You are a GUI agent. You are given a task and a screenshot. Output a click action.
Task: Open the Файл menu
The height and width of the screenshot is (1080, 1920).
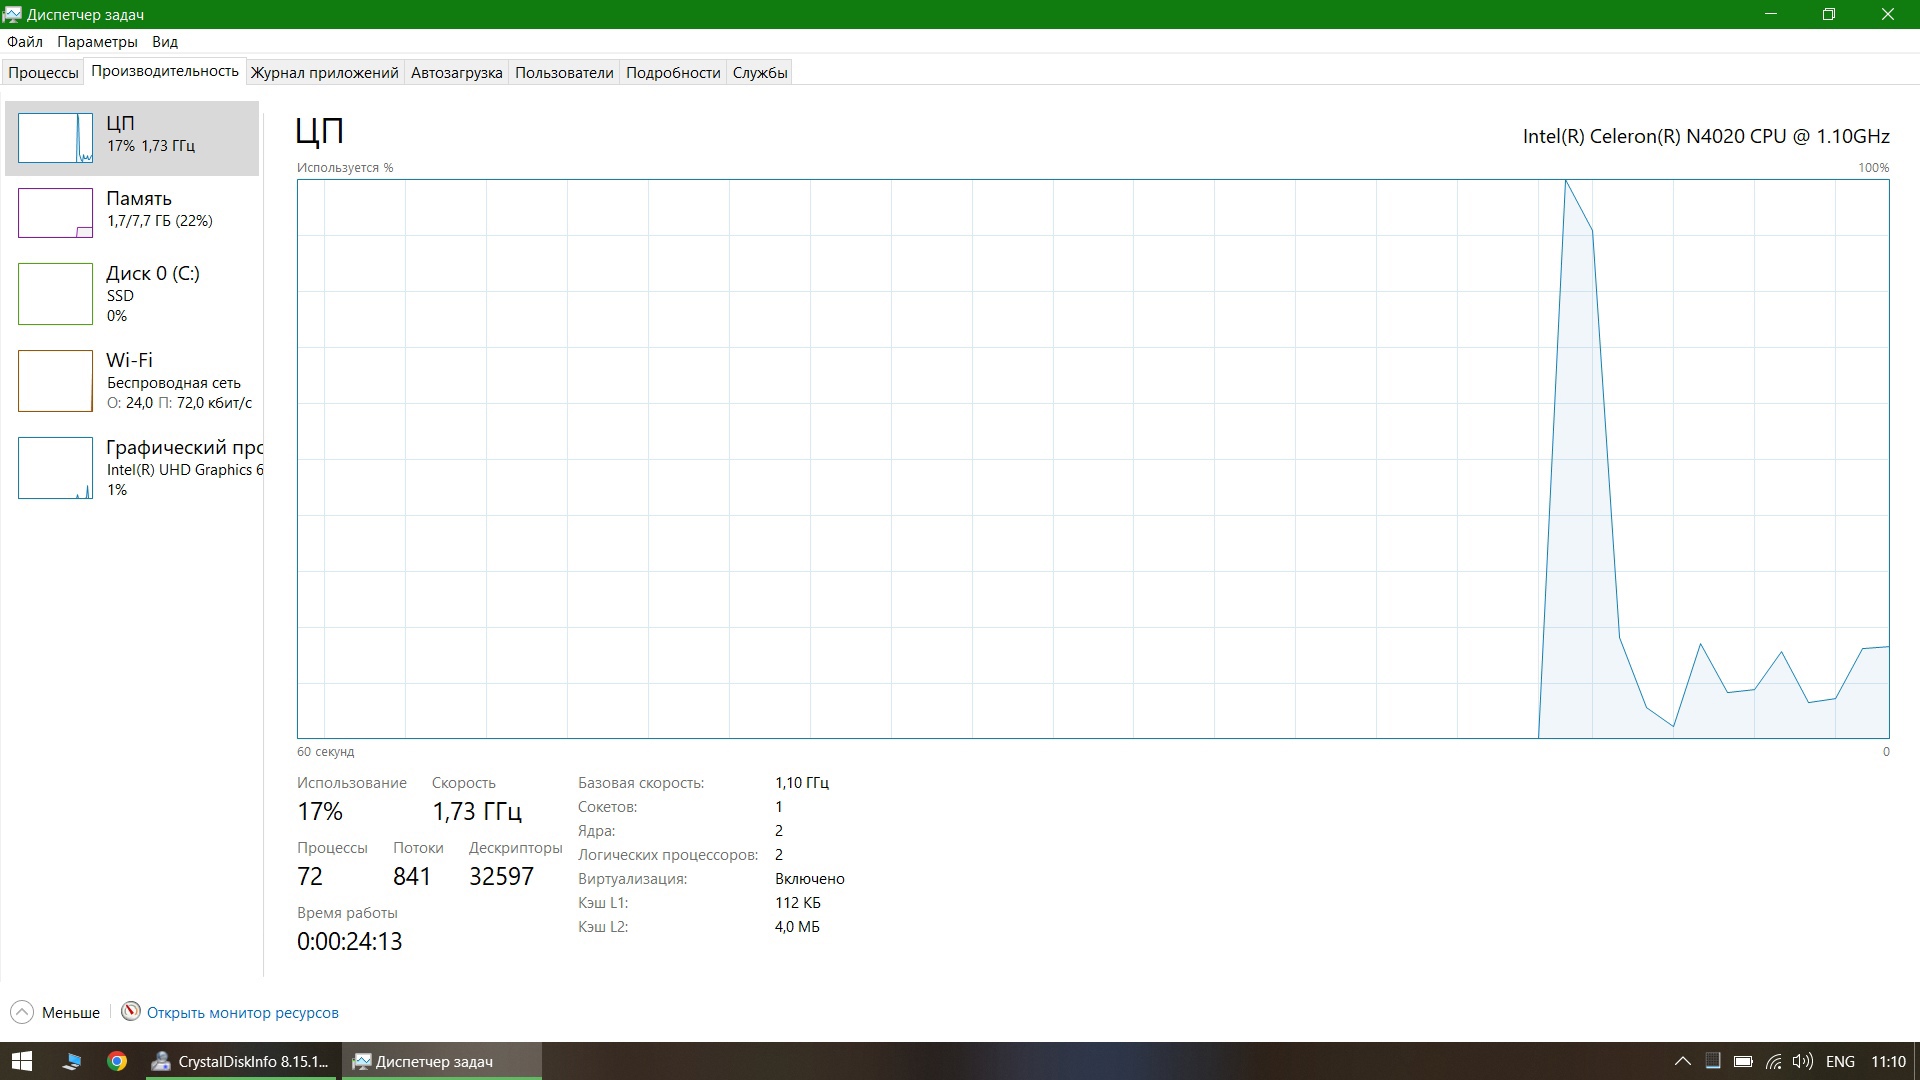24,42
